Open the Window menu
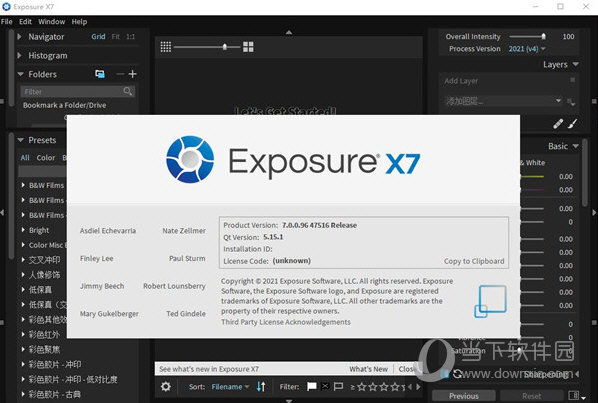 coord(51,22)
